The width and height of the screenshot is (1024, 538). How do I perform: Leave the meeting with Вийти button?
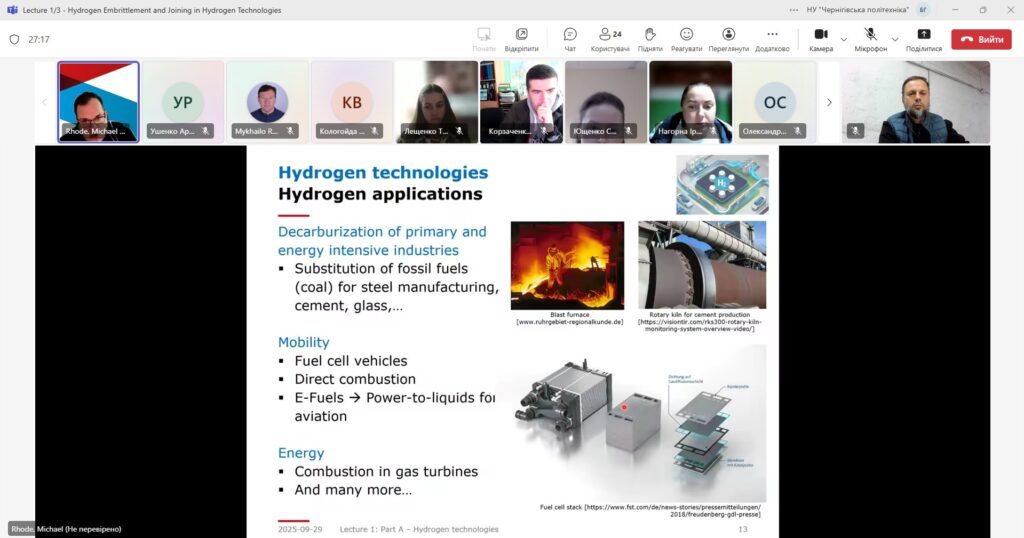[980, 40]
